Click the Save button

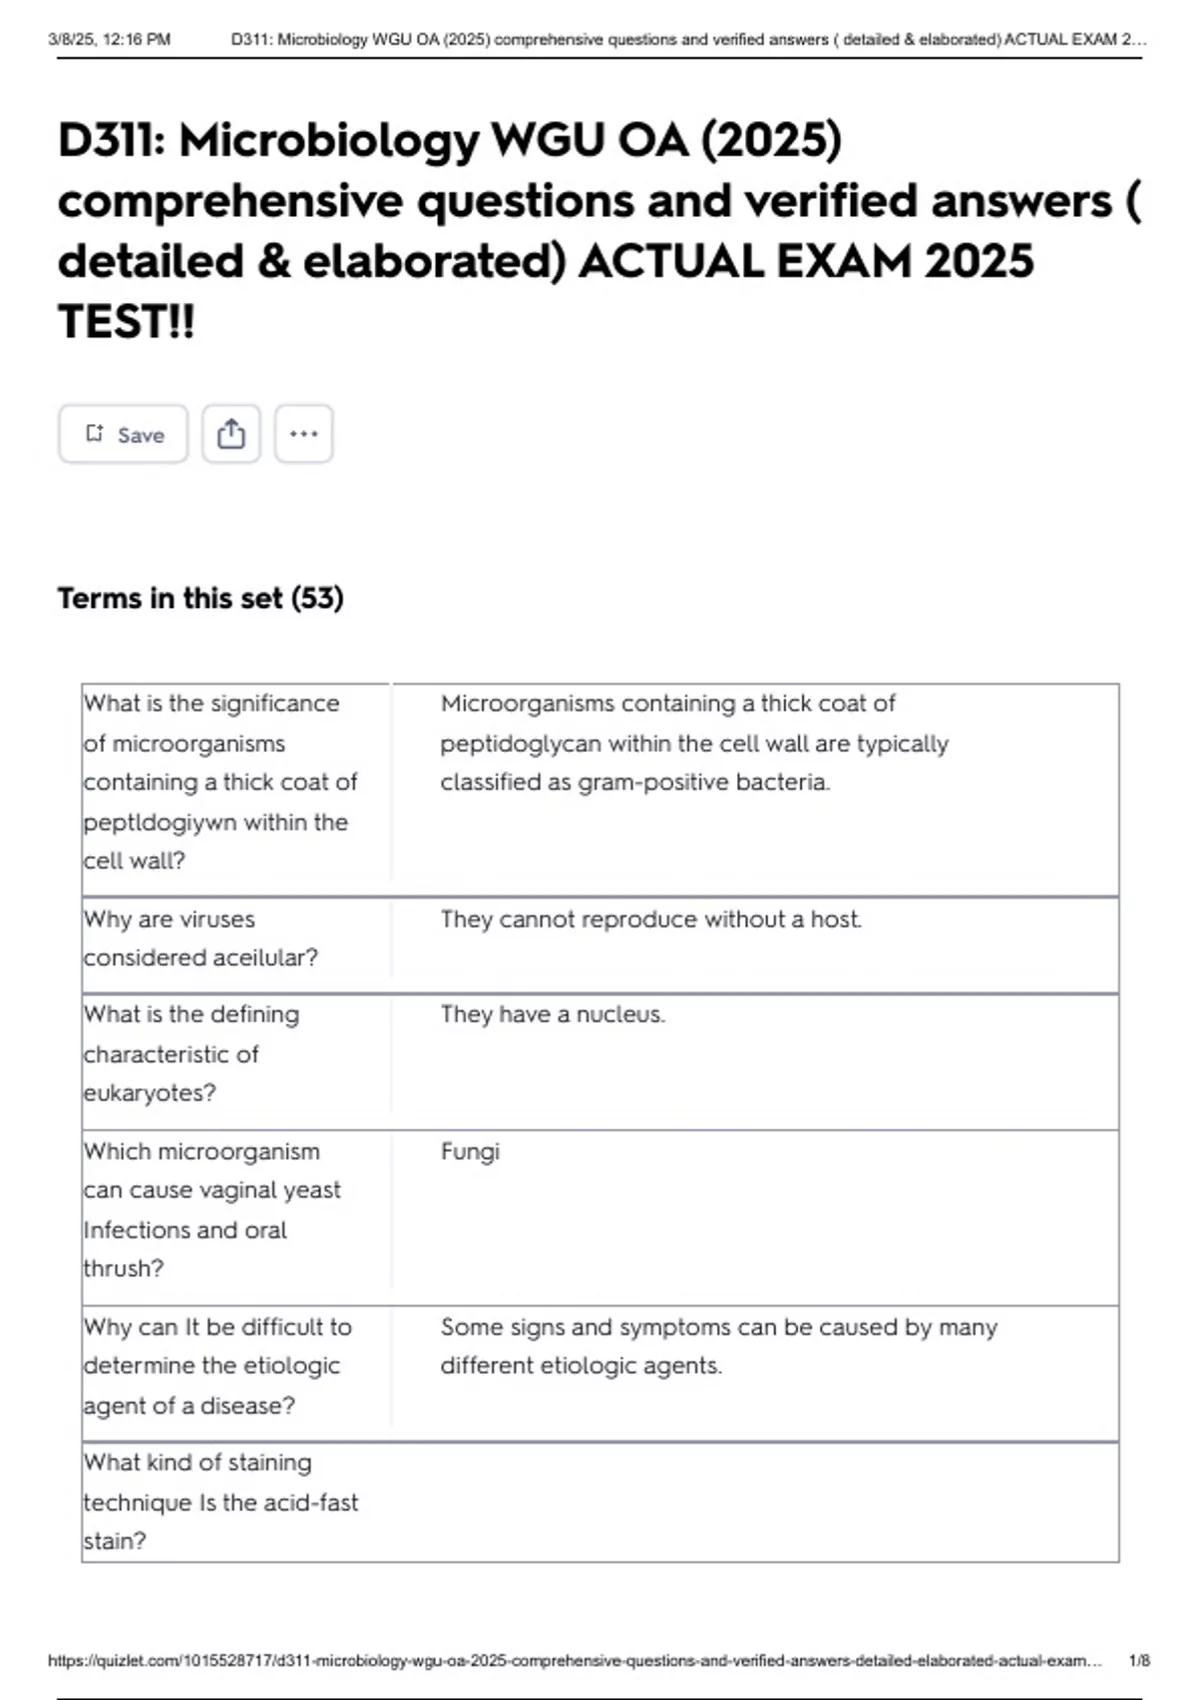[x=123, y=434]
